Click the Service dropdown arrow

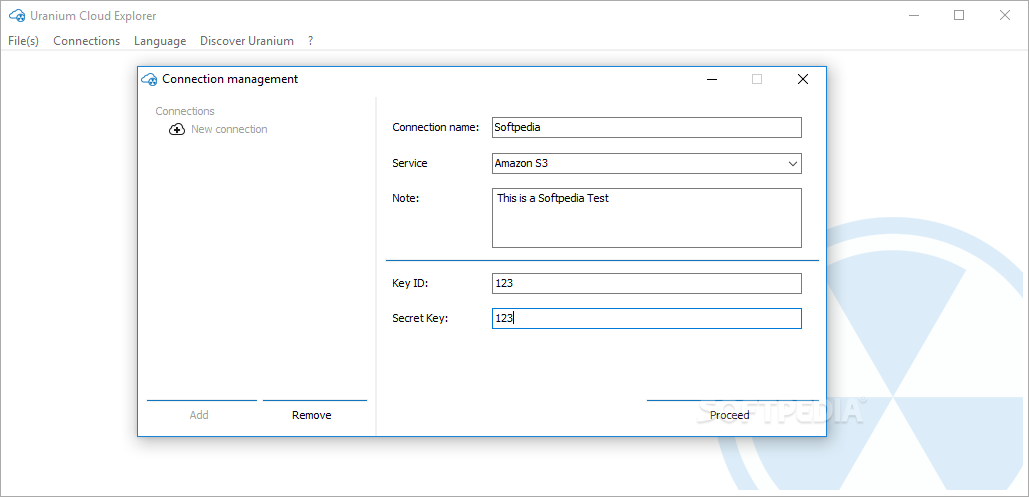(793, 163)
